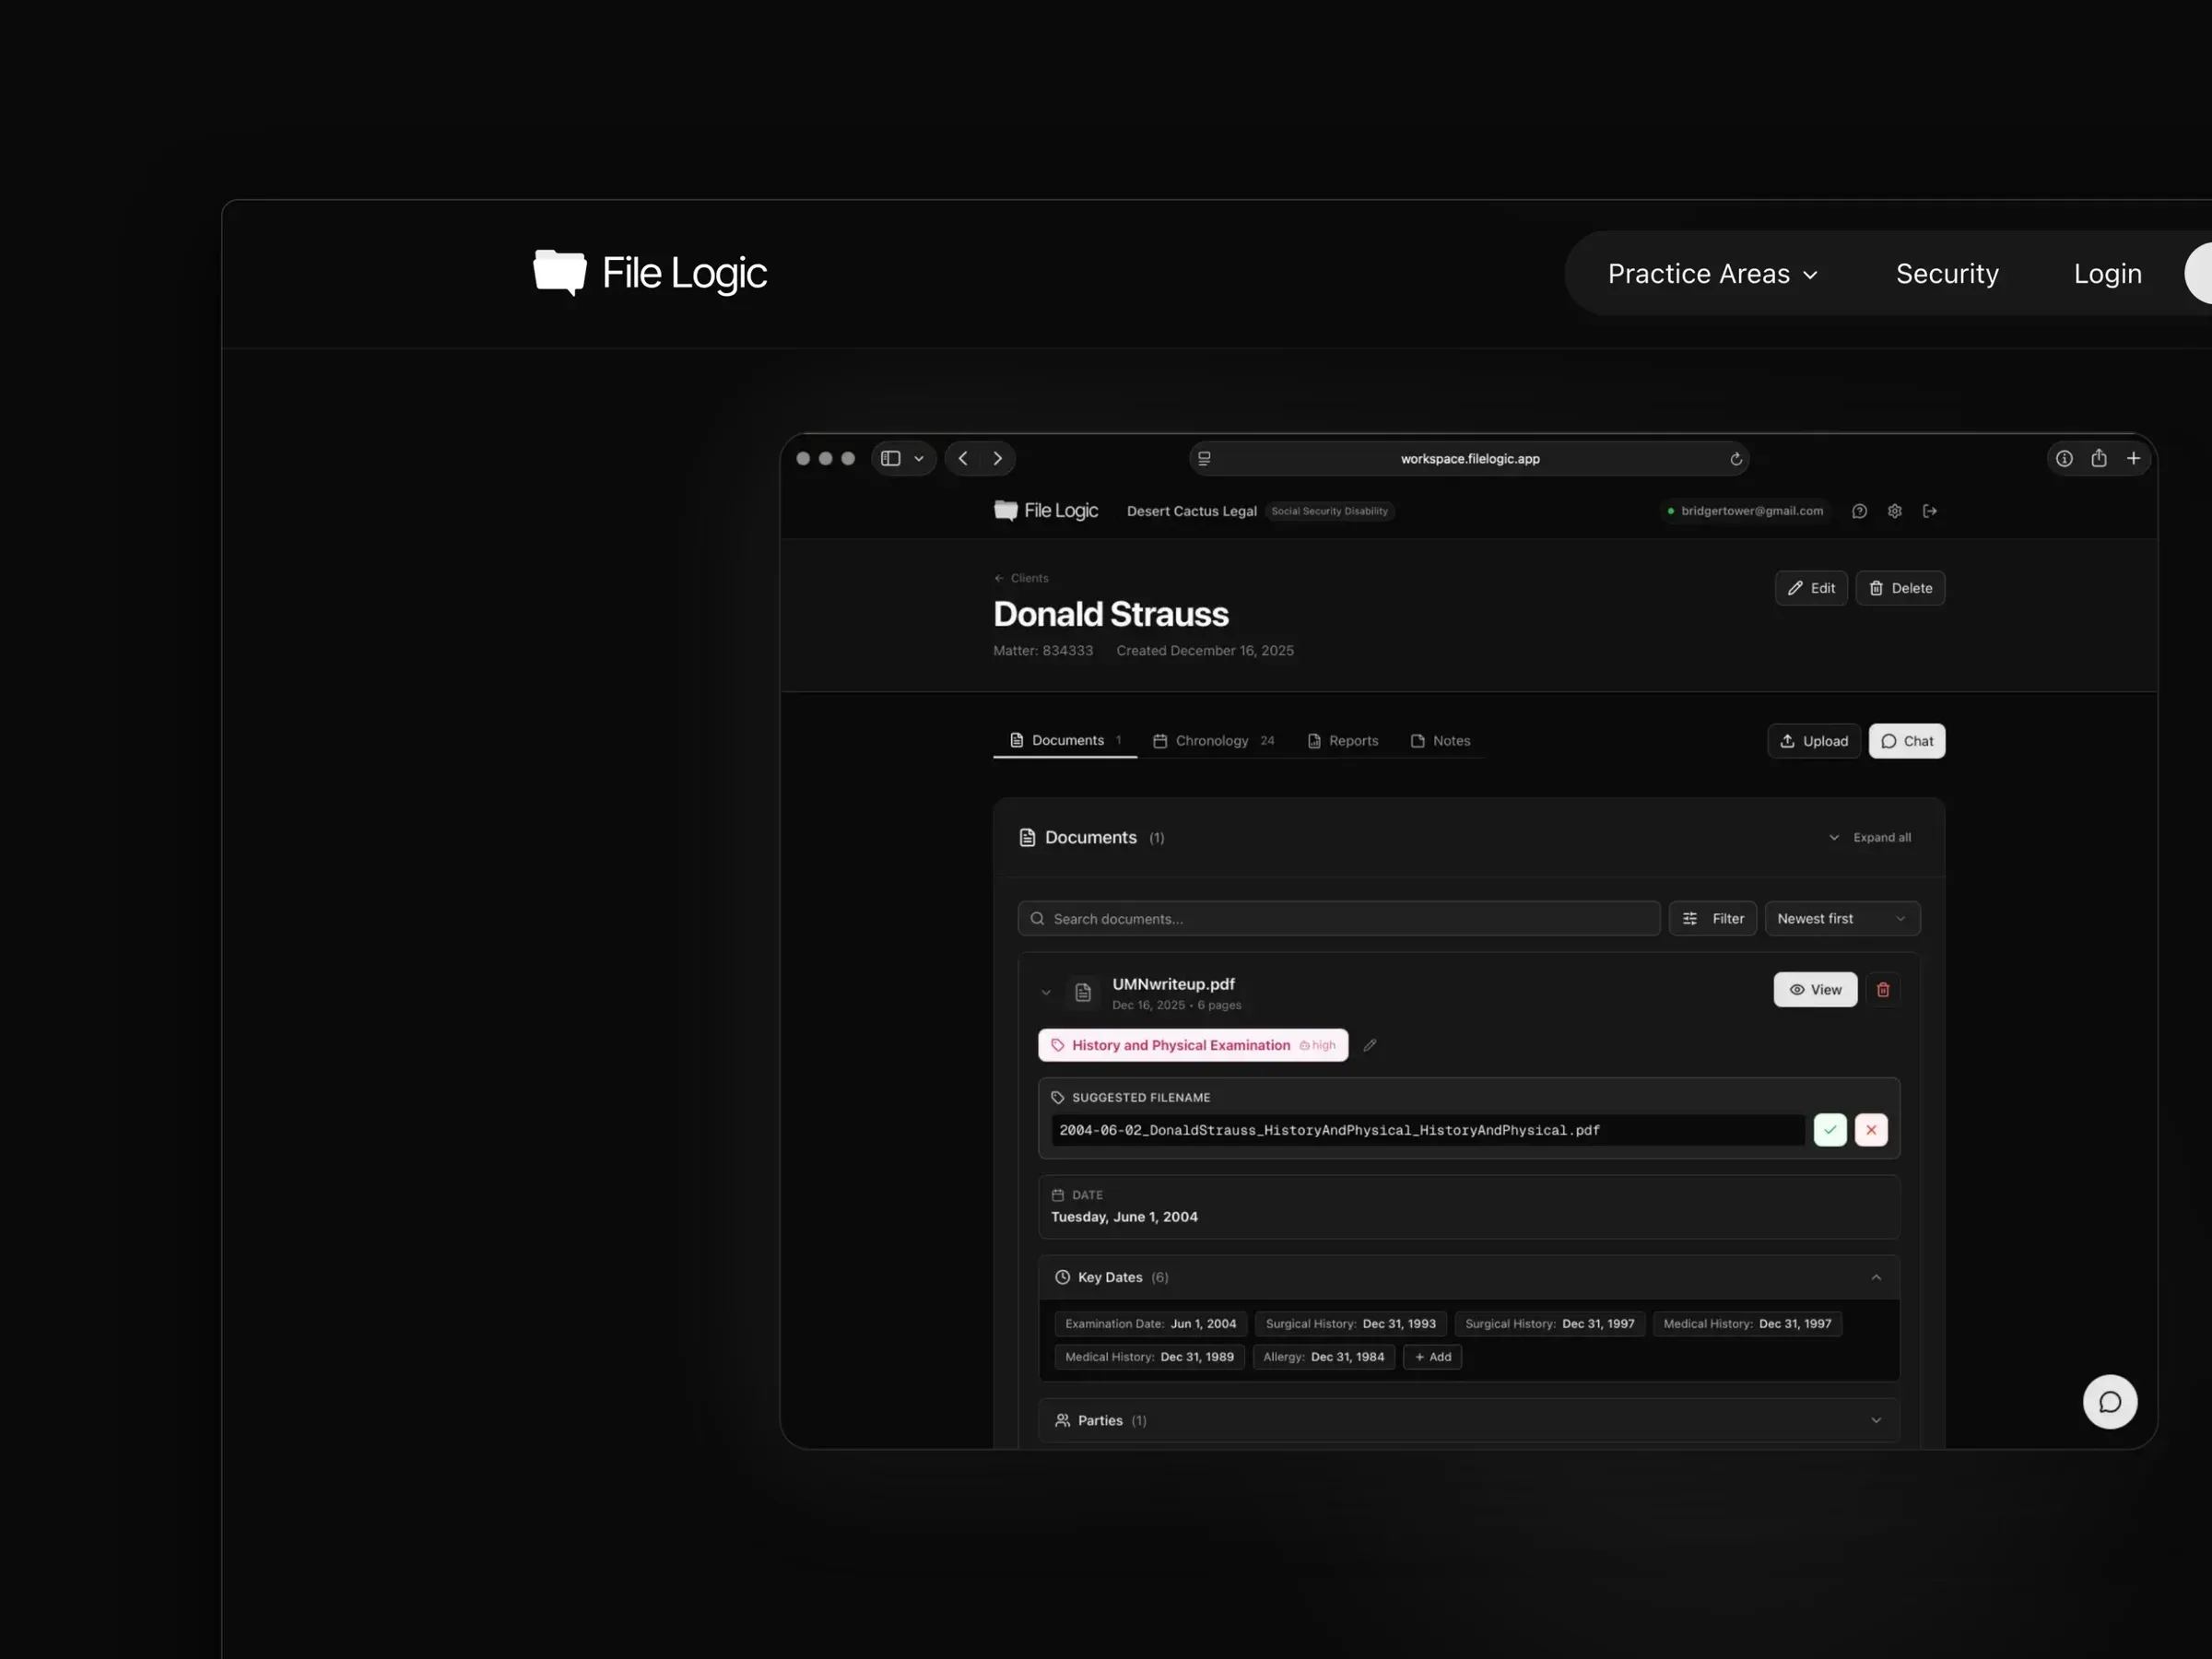This screenshot has height=1659, width=2212.
Task: Click the File Logic folder logo
Action: [560, 272]
